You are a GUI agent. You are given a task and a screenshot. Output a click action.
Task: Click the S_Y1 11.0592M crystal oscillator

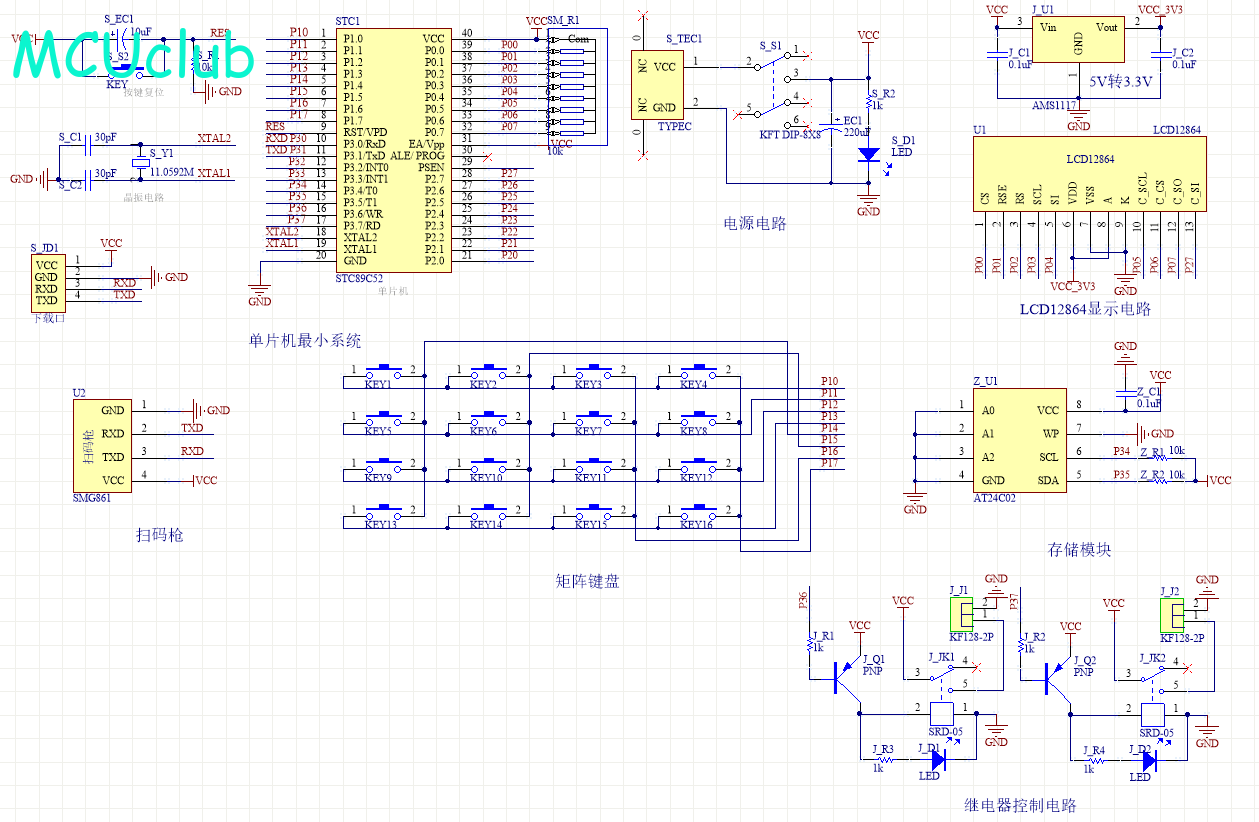[141, 165]
